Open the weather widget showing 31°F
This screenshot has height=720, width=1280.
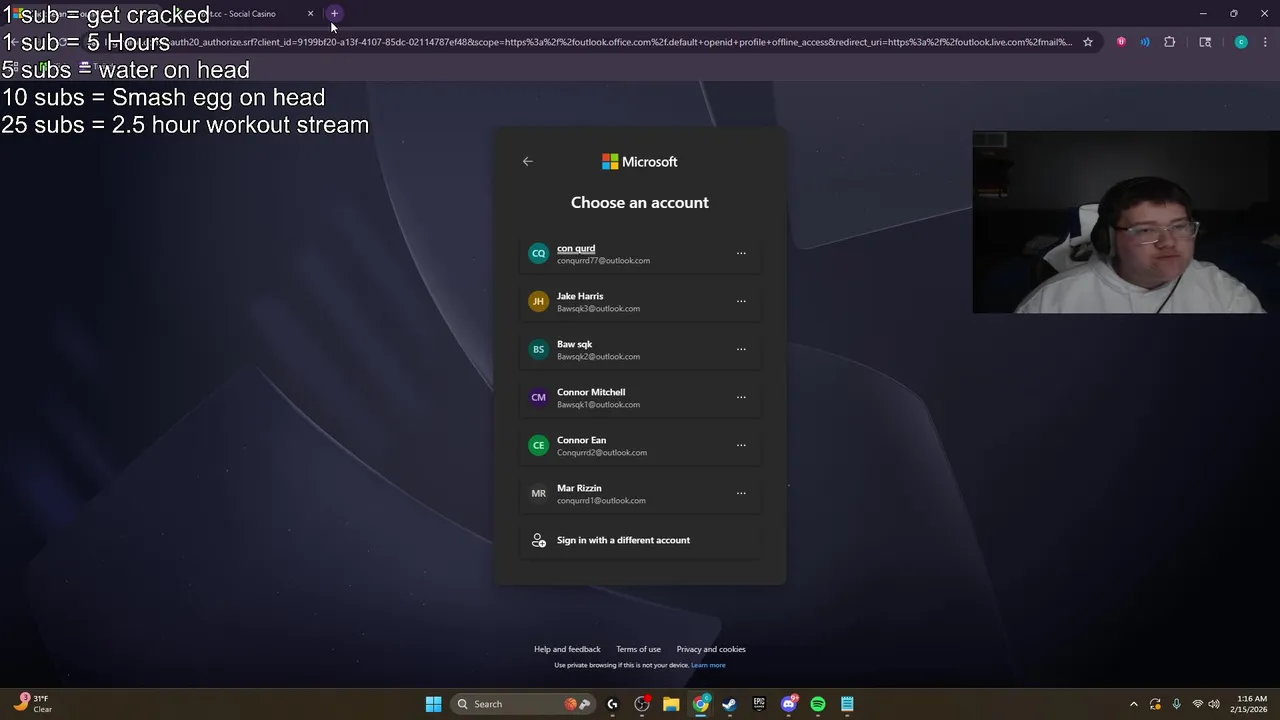32,704
